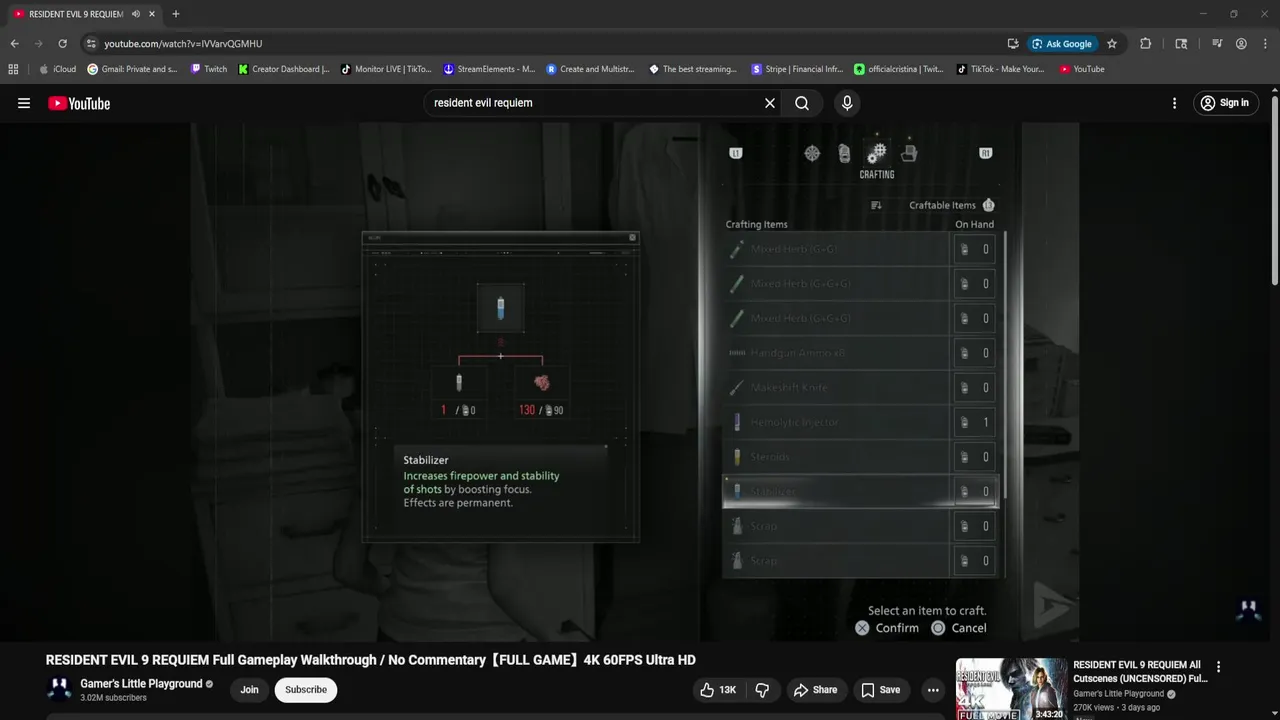Image resolution: width=1280 pixels, height=720 pixels.
Task: Click the L1 badge in the game menu
Action: click(736, 153)
